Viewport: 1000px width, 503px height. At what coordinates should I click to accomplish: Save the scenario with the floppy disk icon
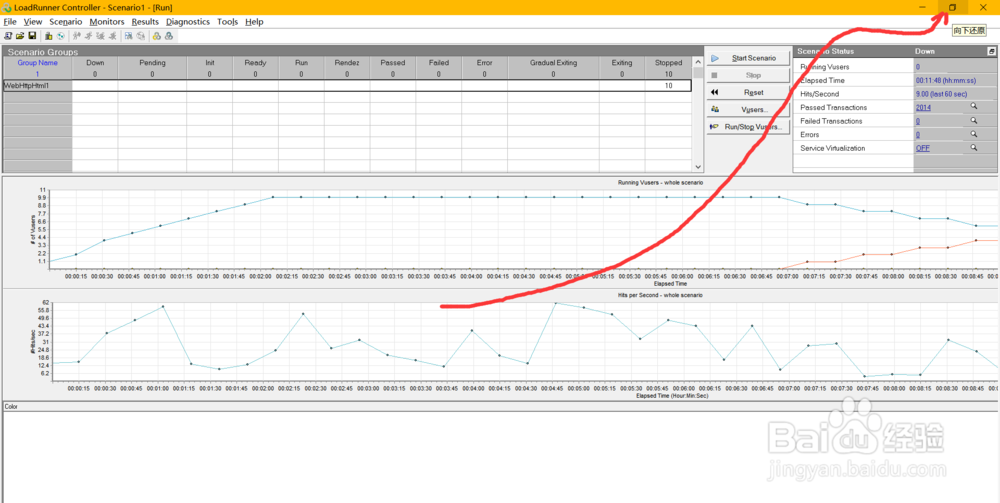[32, 36]
